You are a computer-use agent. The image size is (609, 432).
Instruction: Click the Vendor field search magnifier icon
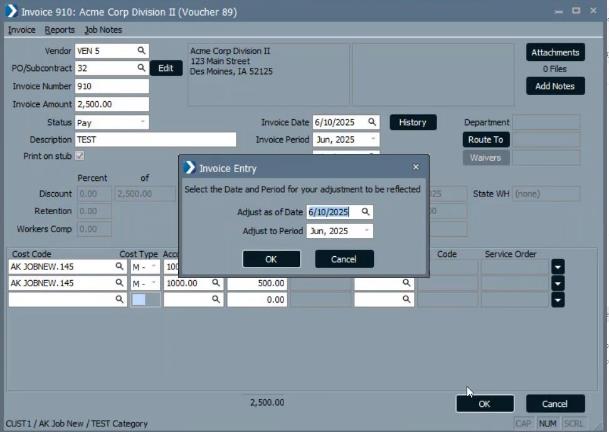141,50
